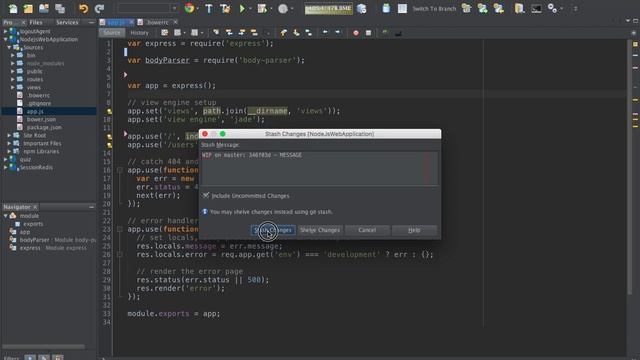Expand the Site Root node

(9, 135)
